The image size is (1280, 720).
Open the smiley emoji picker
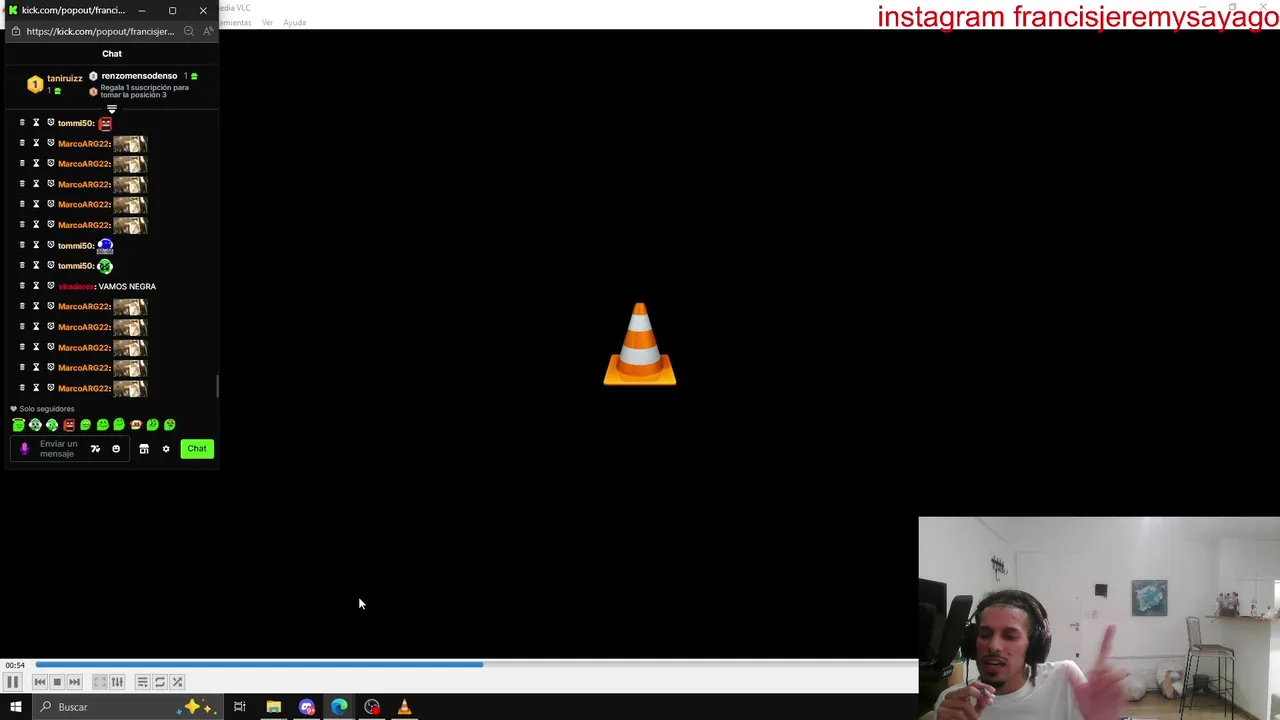(116, 449)
